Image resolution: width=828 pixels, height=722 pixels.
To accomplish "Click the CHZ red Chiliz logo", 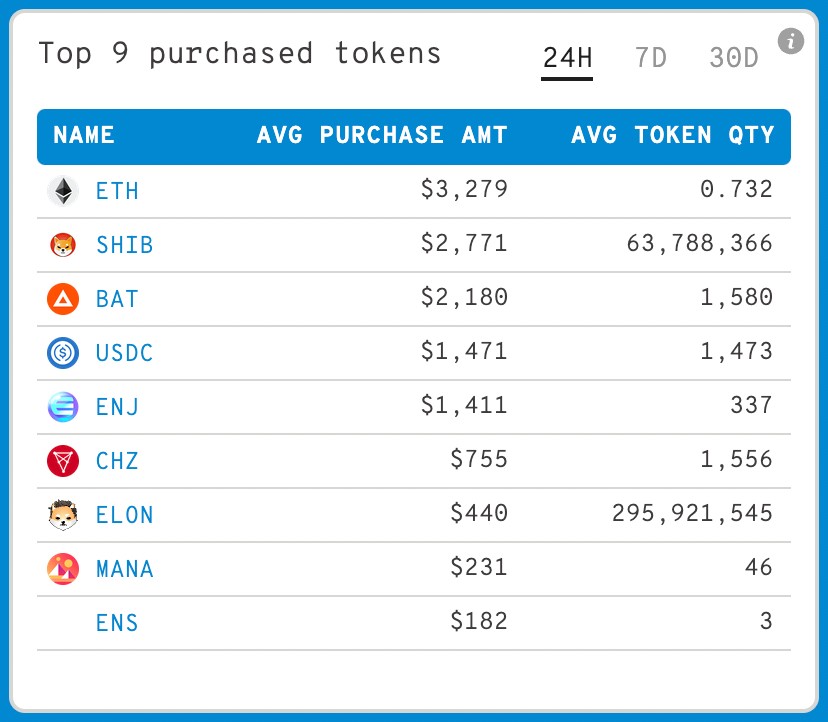I will pos(63,461).
